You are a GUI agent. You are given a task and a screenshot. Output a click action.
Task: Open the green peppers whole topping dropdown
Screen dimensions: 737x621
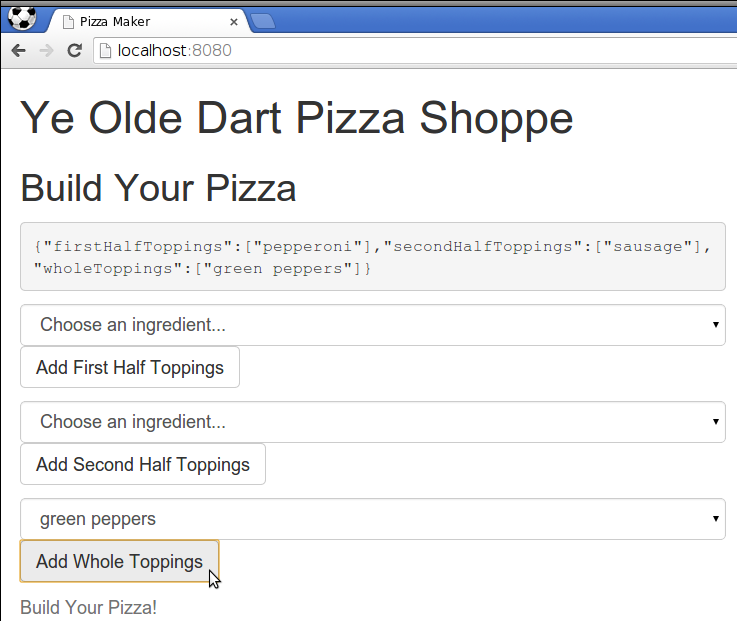[373, 519]
